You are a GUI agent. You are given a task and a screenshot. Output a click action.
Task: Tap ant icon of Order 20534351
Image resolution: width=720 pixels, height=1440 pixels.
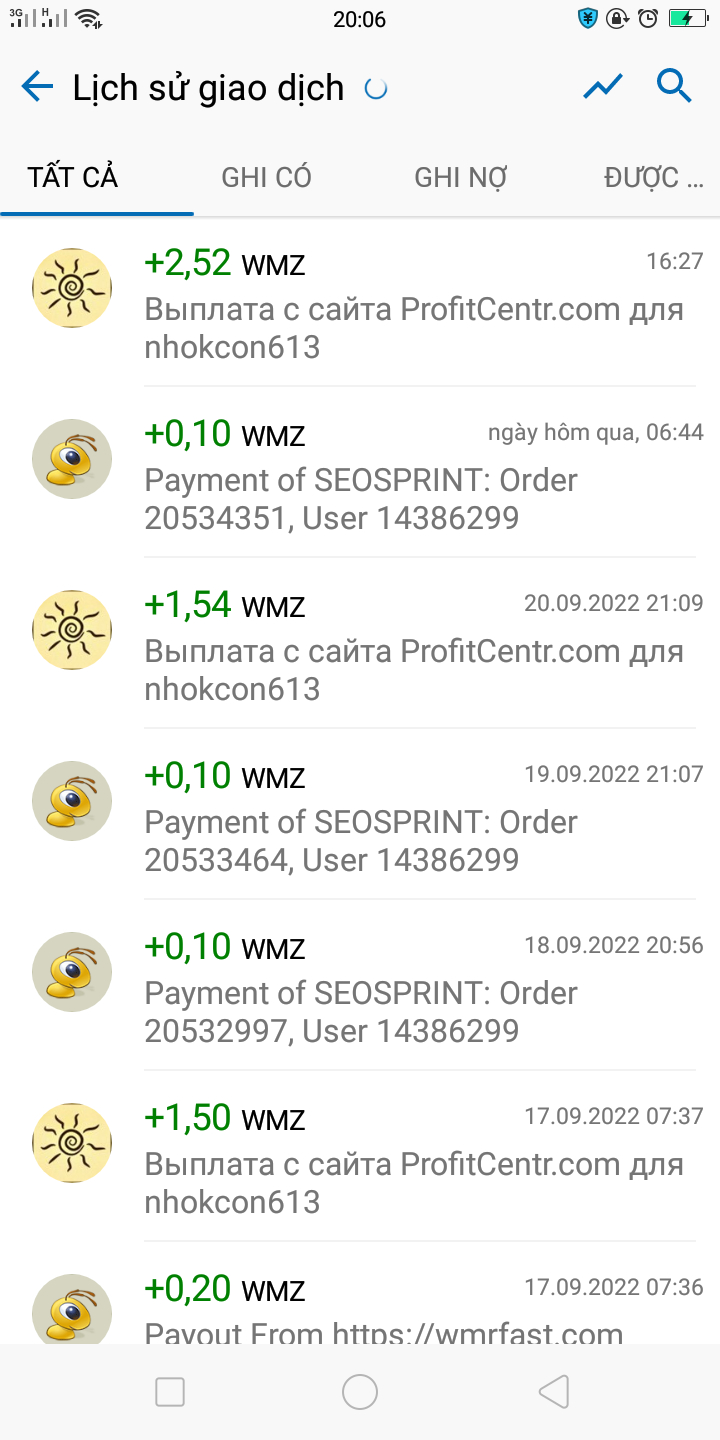(x=72, y=459)
